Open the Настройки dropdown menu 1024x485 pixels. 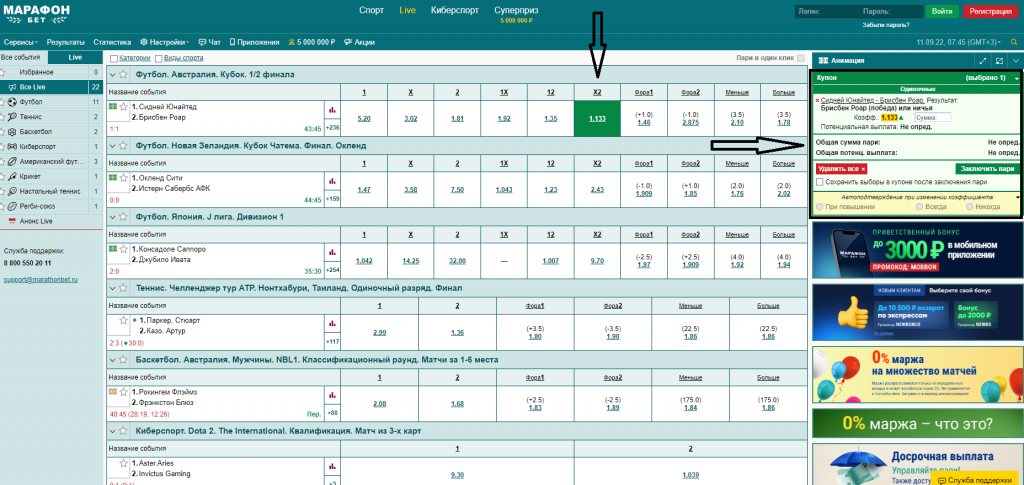(x=165, y=43)
